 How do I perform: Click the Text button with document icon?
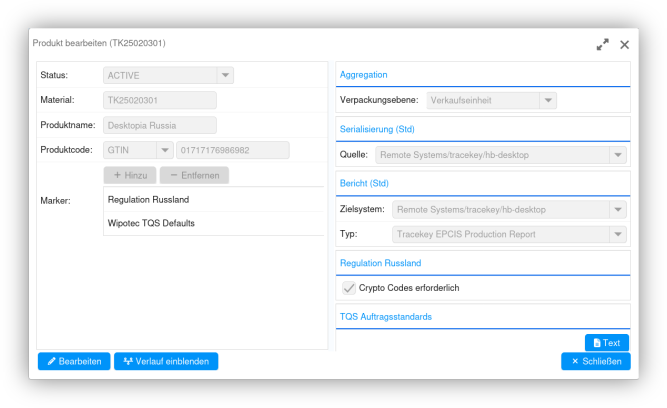pyautogui.click(x=605, y=342)
